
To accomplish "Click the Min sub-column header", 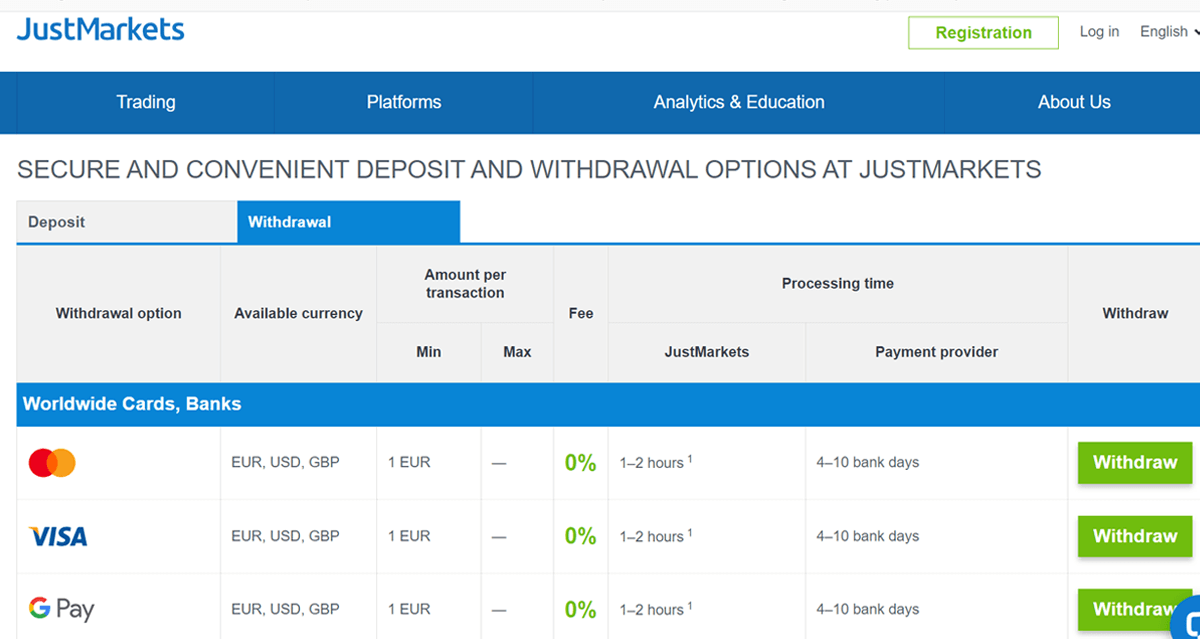I will point(429,352).
